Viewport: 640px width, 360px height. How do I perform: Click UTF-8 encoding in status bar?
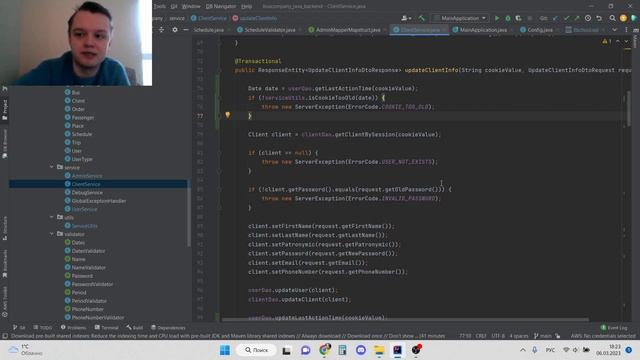coord(498,336)
